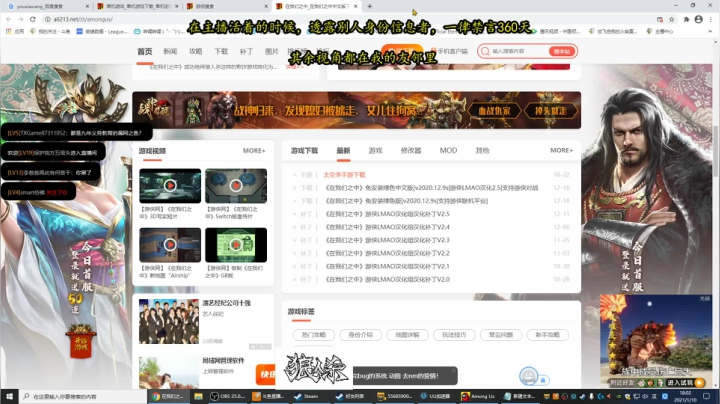720x404 pixels.
Task: Open the 汉化补丁V2.0 entry
Action: coord(387,279)
